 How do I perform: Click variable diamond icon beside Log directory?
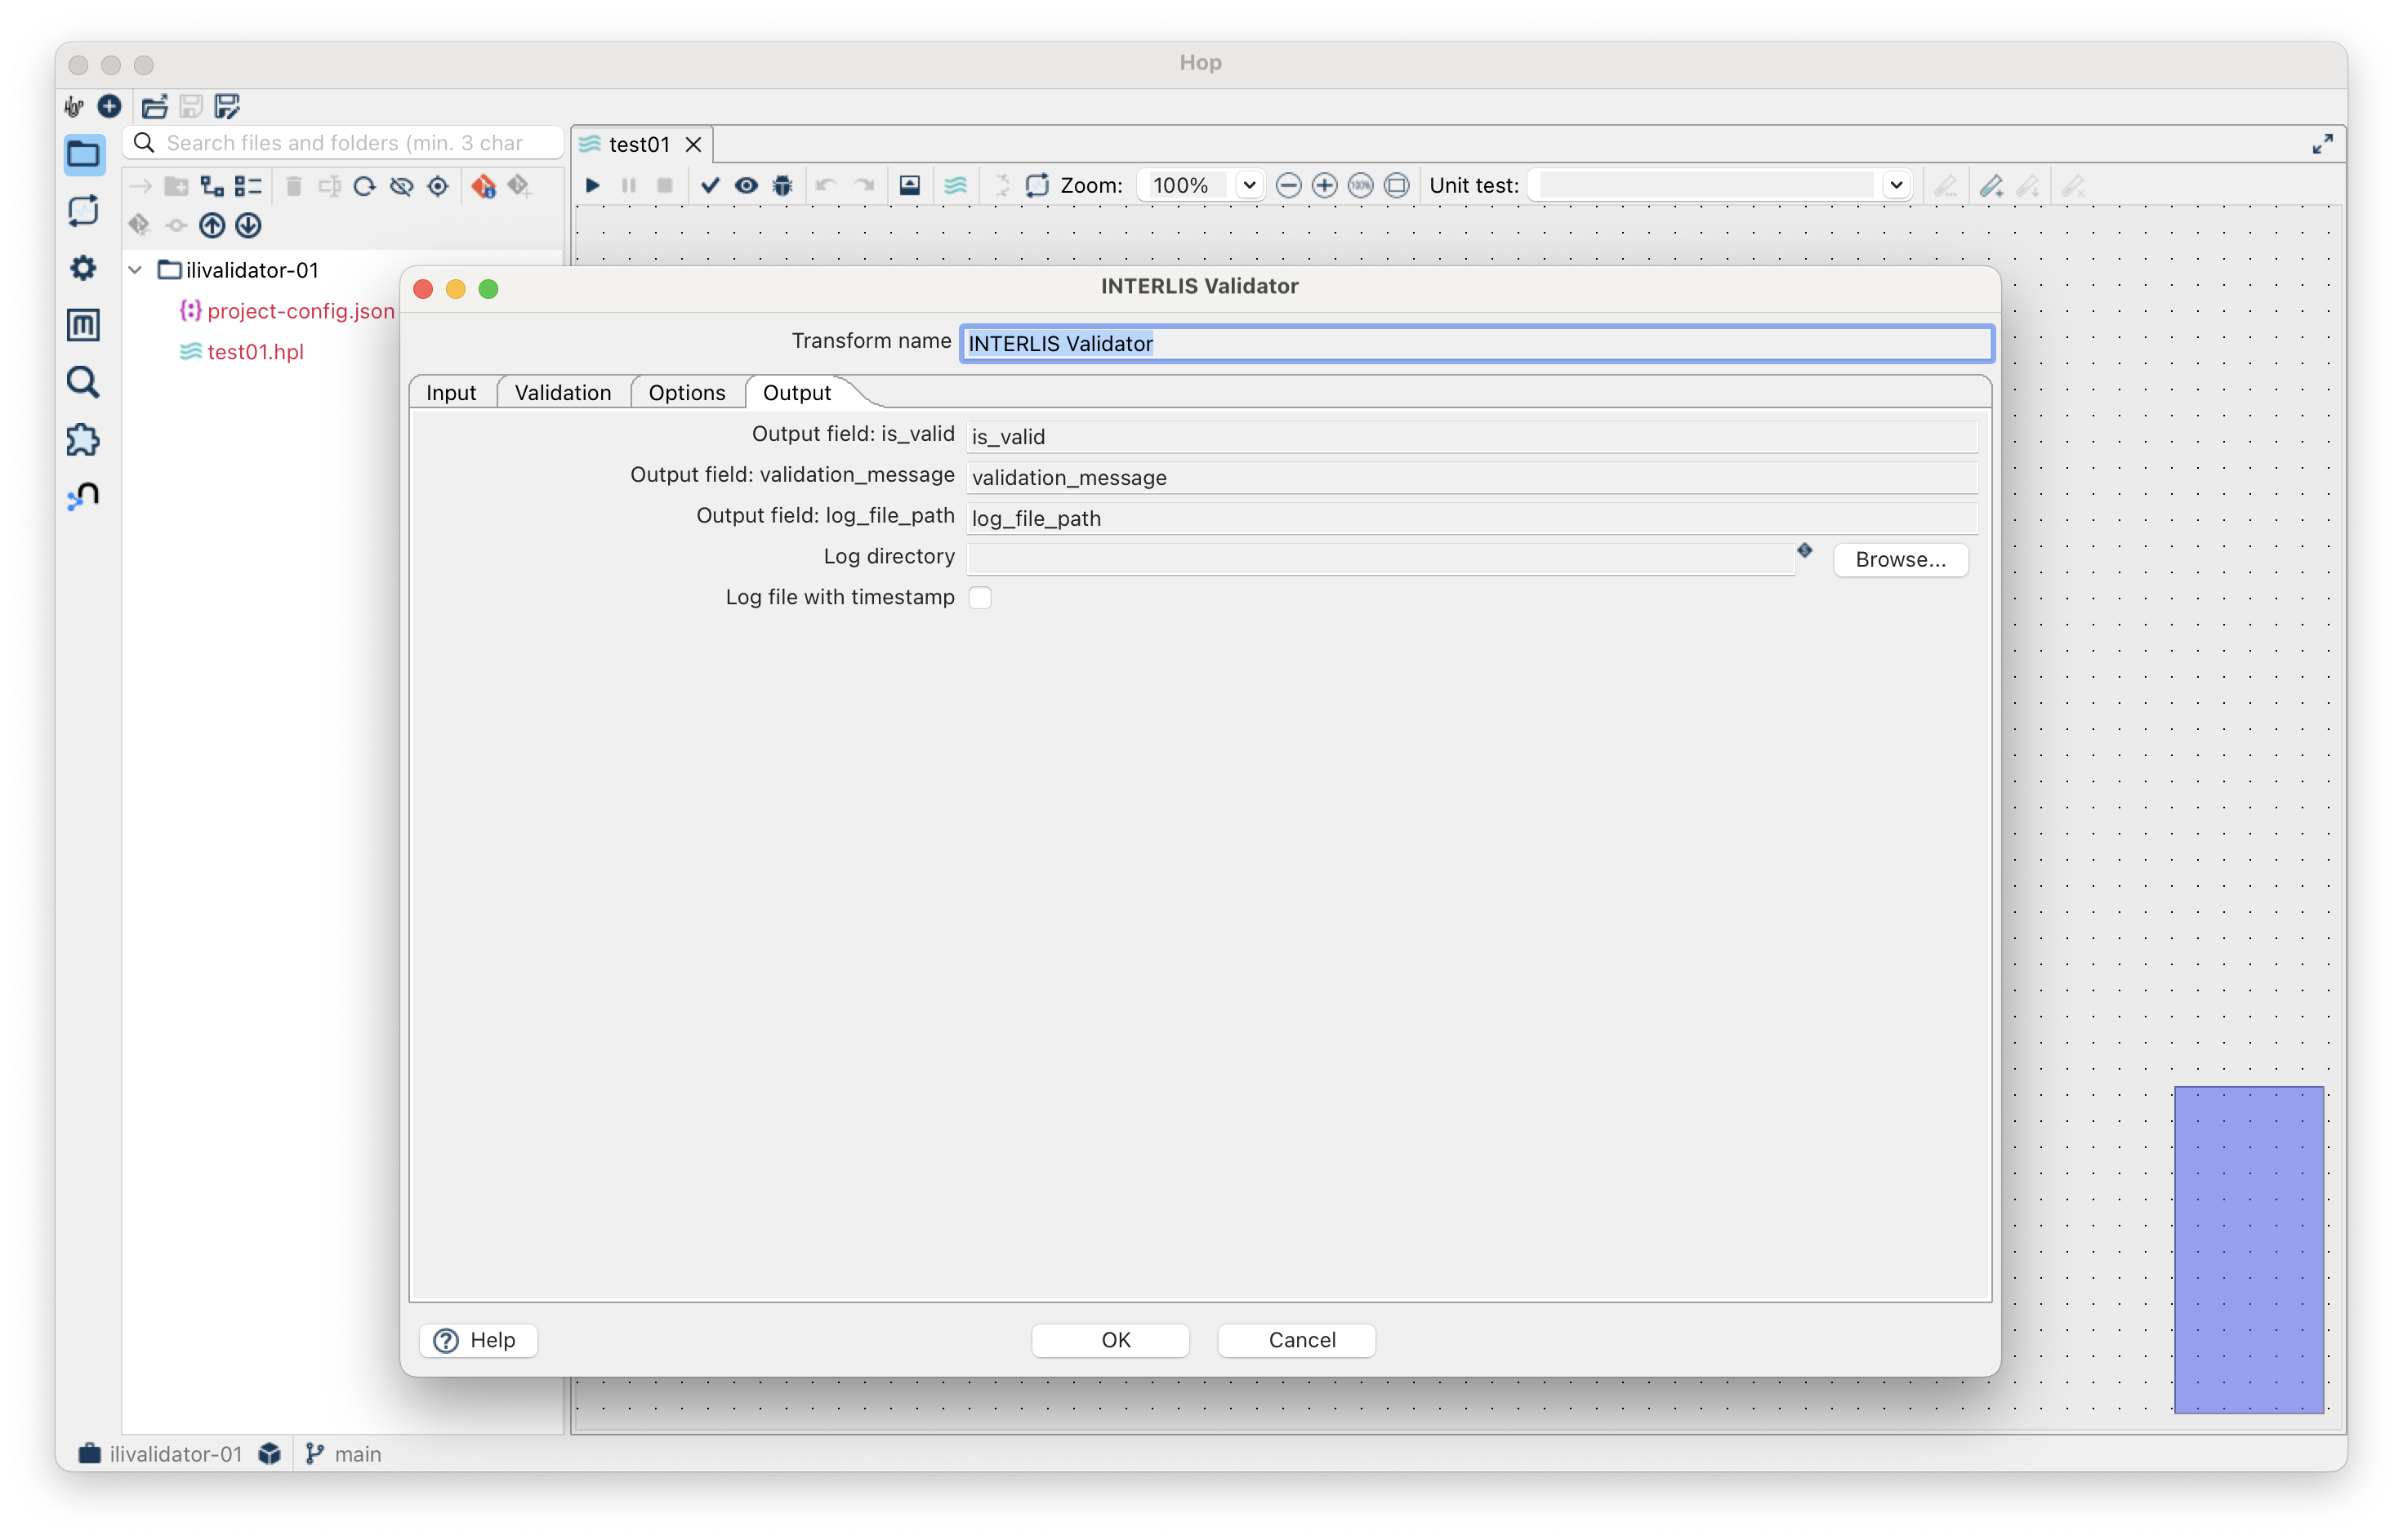click(x=1804, y=550)
